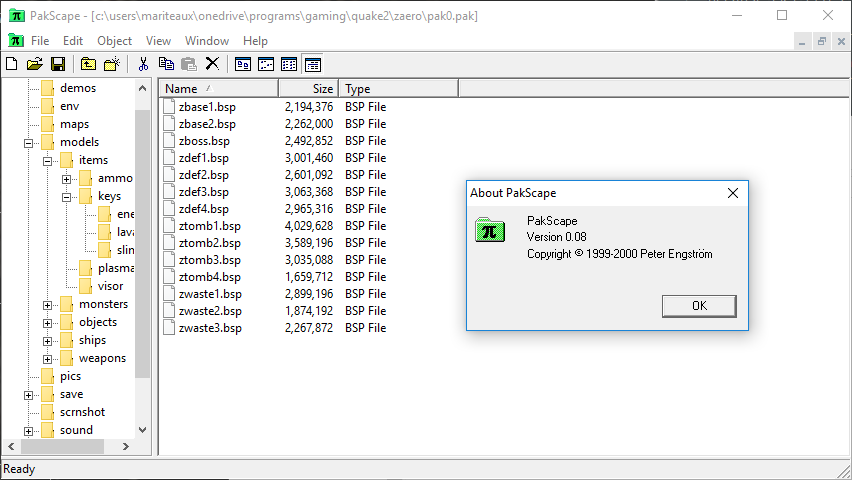The image size is (852, 480).
Task: Click the Copy toolbar icon
Action: coord(166,64)
